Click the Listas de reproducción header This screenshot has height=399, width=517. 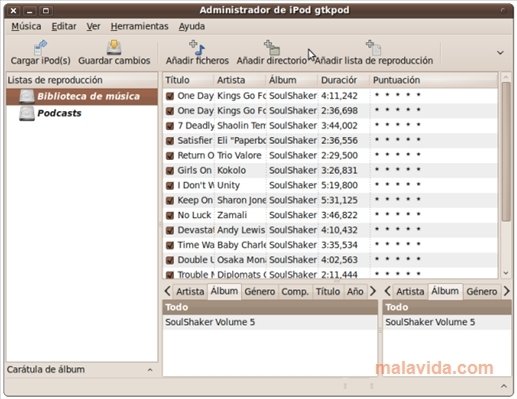pyautogui.click(x=82, y=80)
